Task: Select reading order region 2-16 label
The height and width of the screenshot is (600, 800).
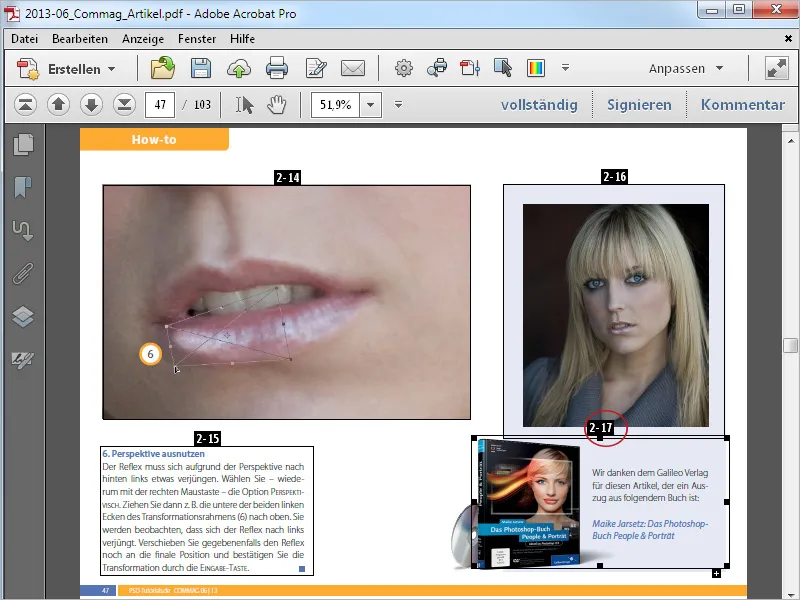Action: click(614, 177)
